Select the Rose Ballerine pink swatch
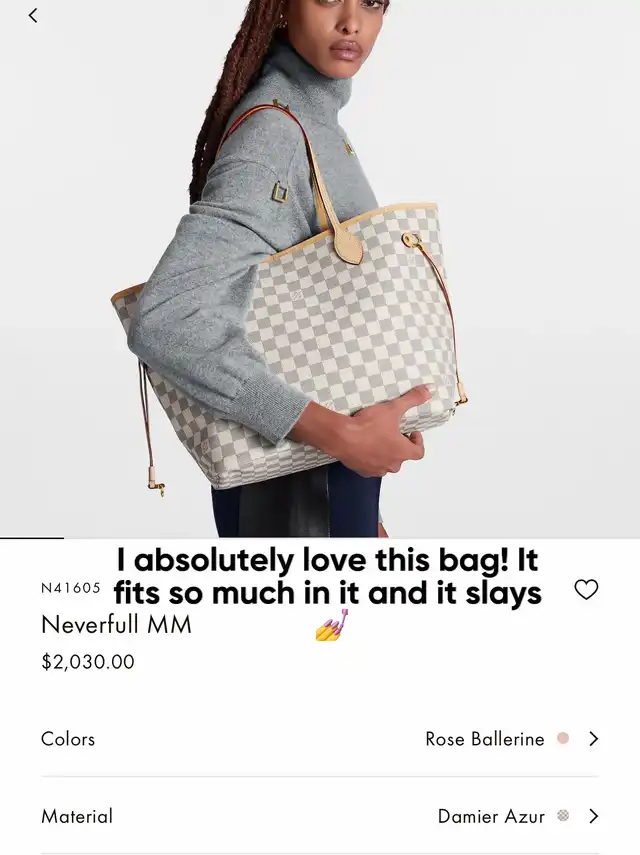 pyautogui.click(x=563, y=738)
